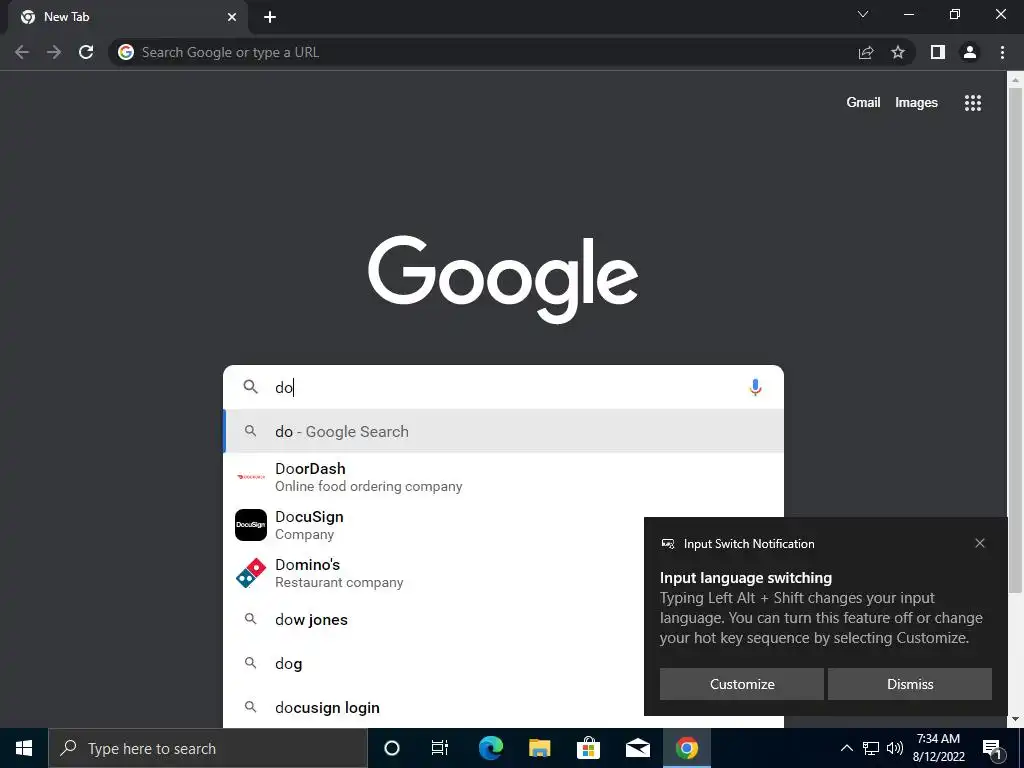Open Cortana circle on taskbar
The image size is (1024, 768).
pyautogui.click(x=392, y=748)
